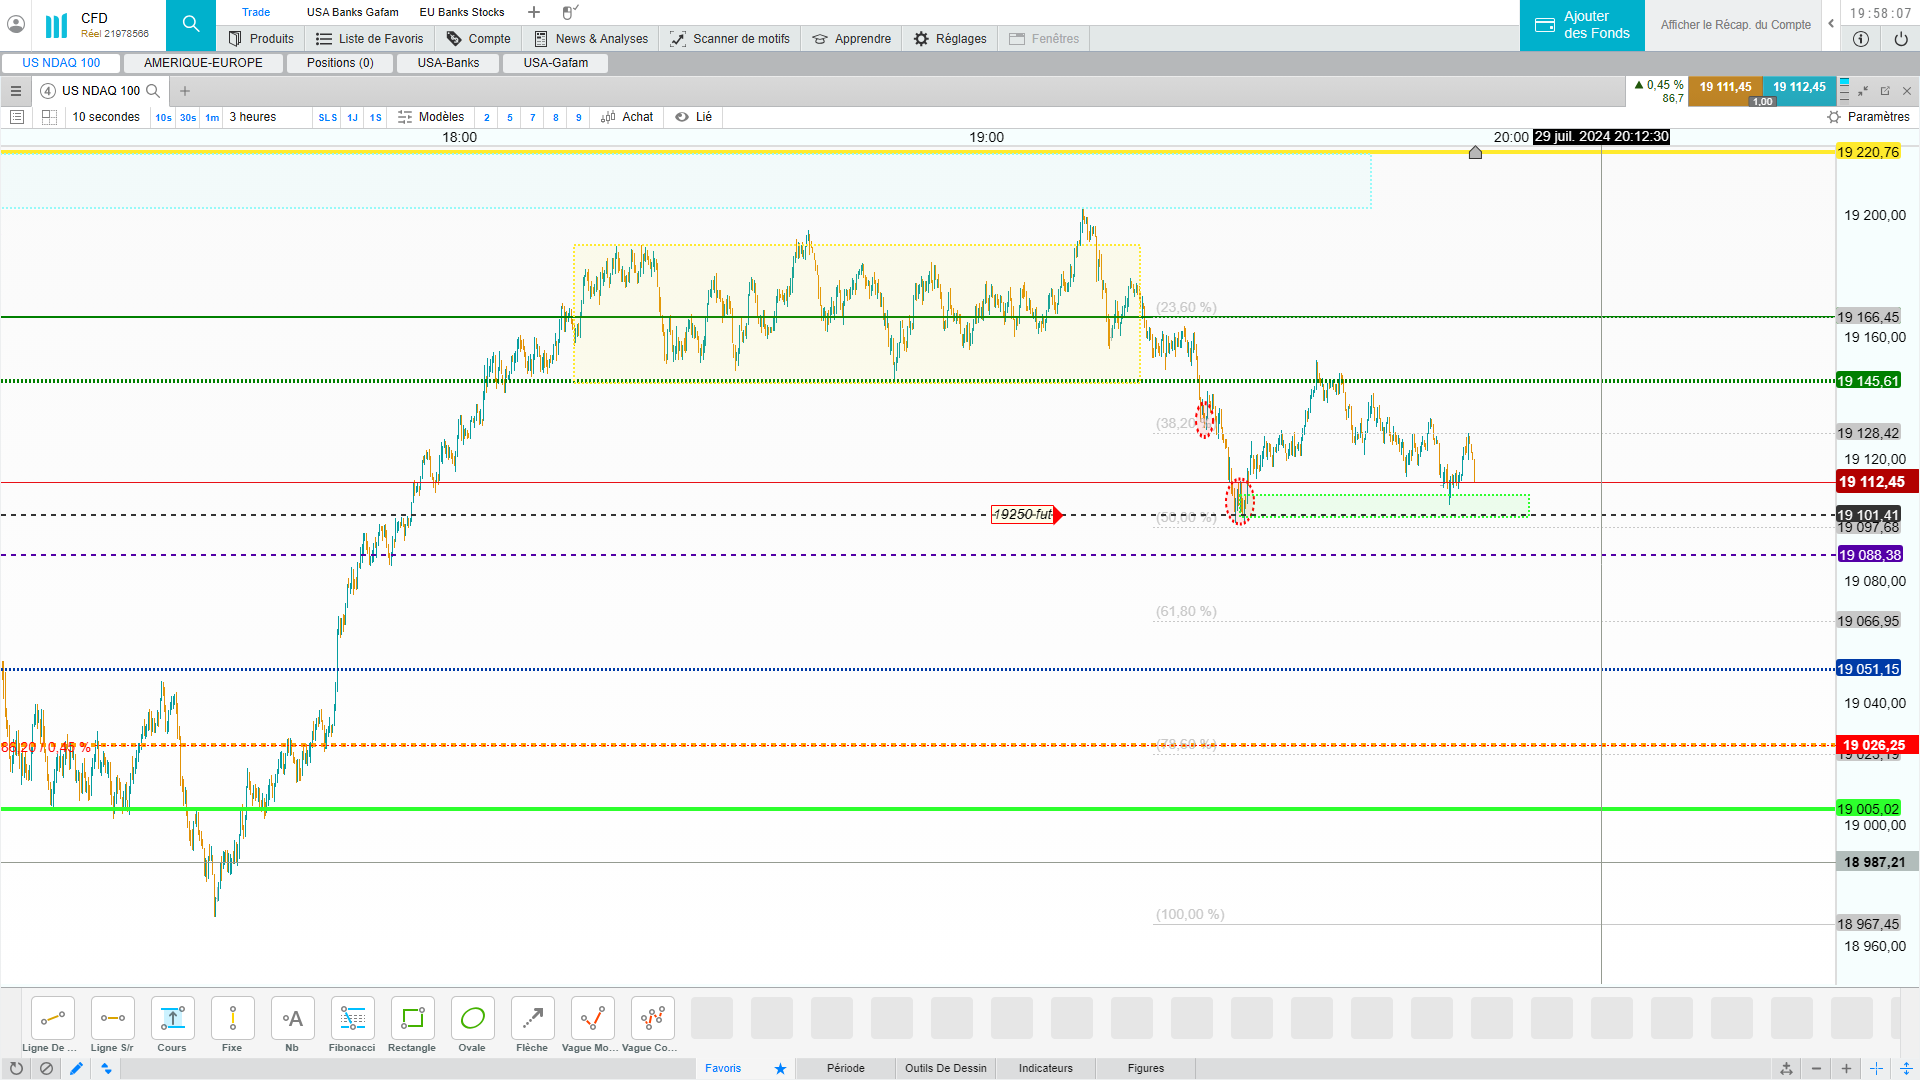1920x1080 pixels.
Task: Click the blue search magnifier button
Action: tap(190, 25)
